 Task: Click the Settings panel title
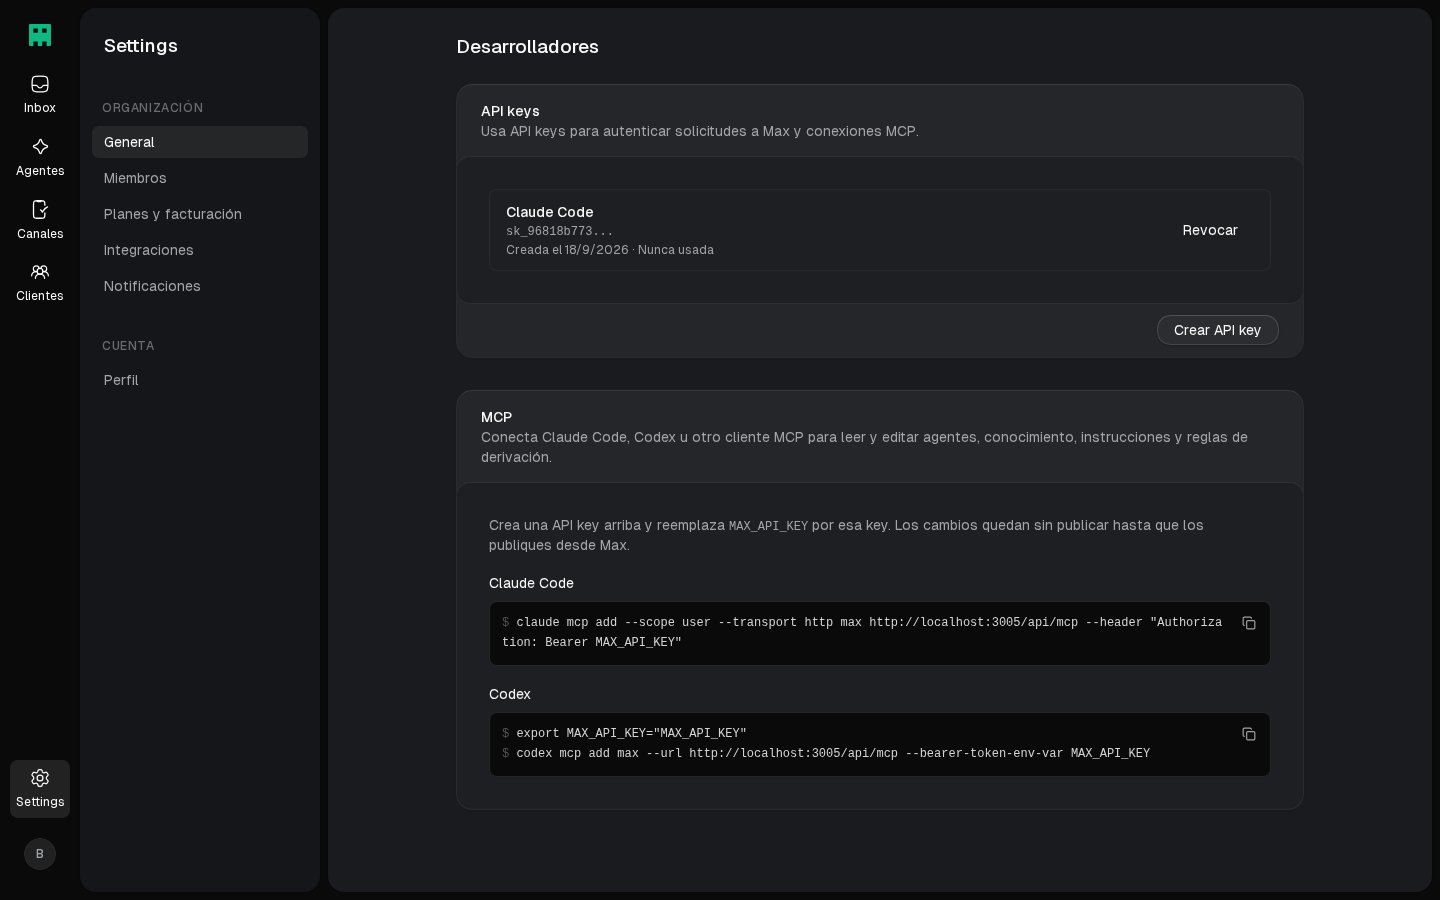click(x=140, y=46)
